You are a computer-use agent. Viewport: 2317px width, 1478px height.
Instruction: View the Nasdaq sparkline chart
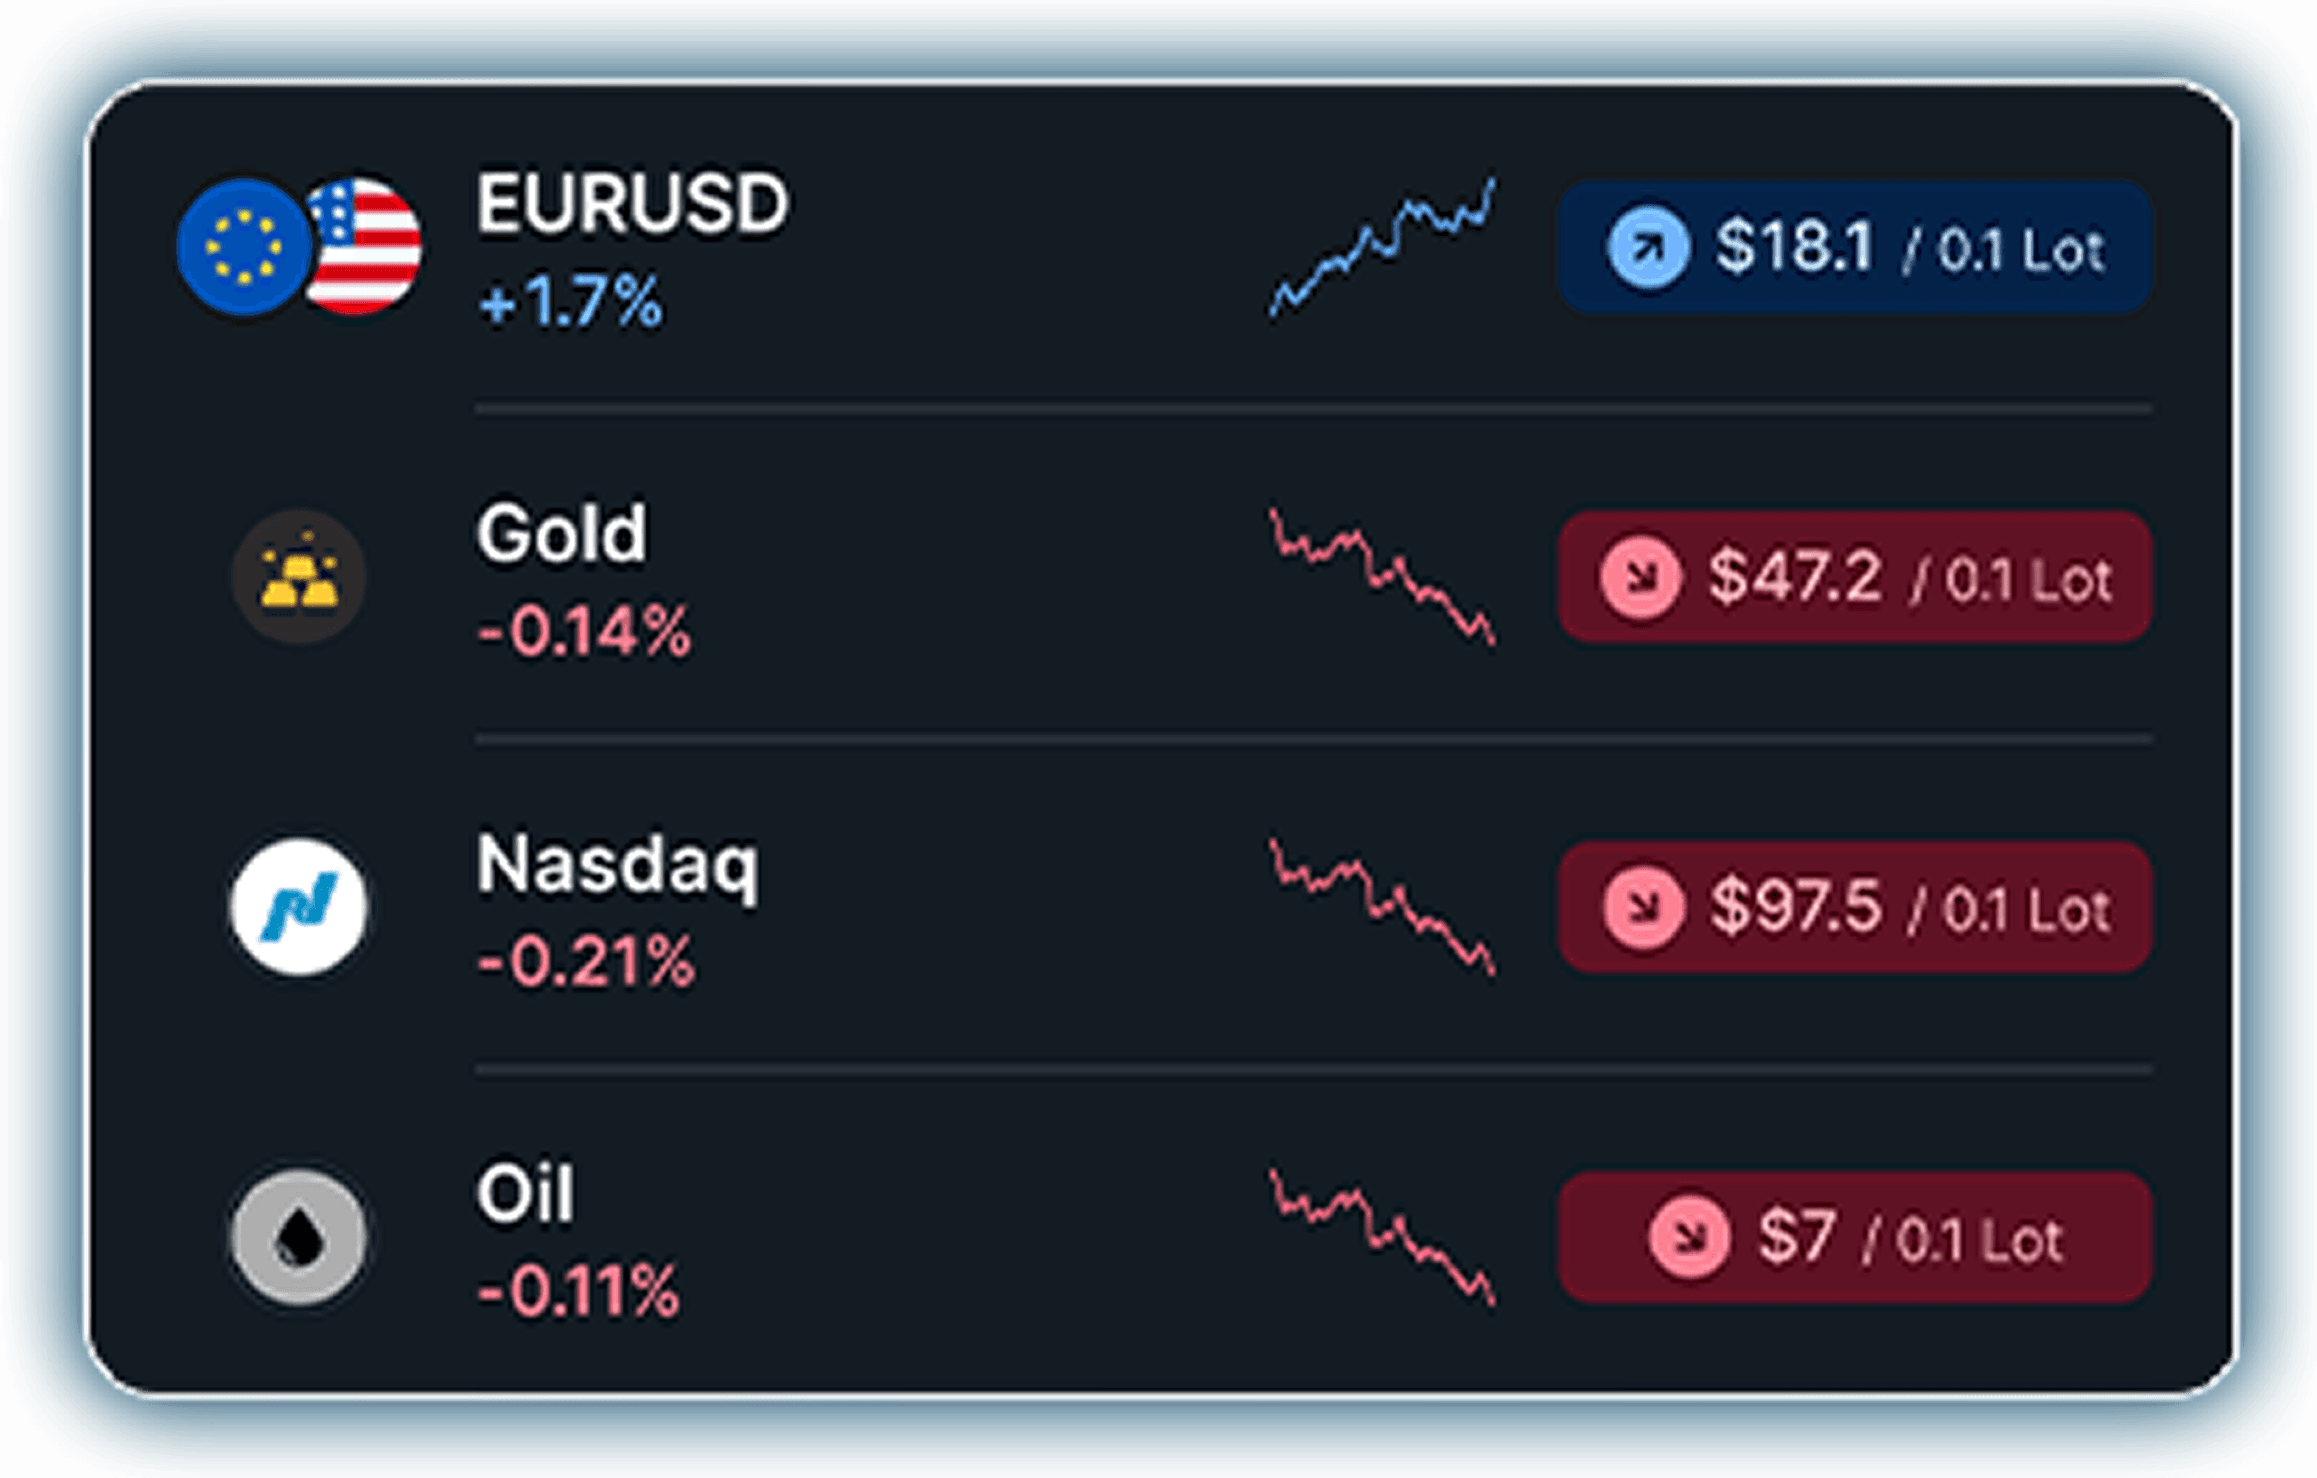click(x=1382, y=907)
